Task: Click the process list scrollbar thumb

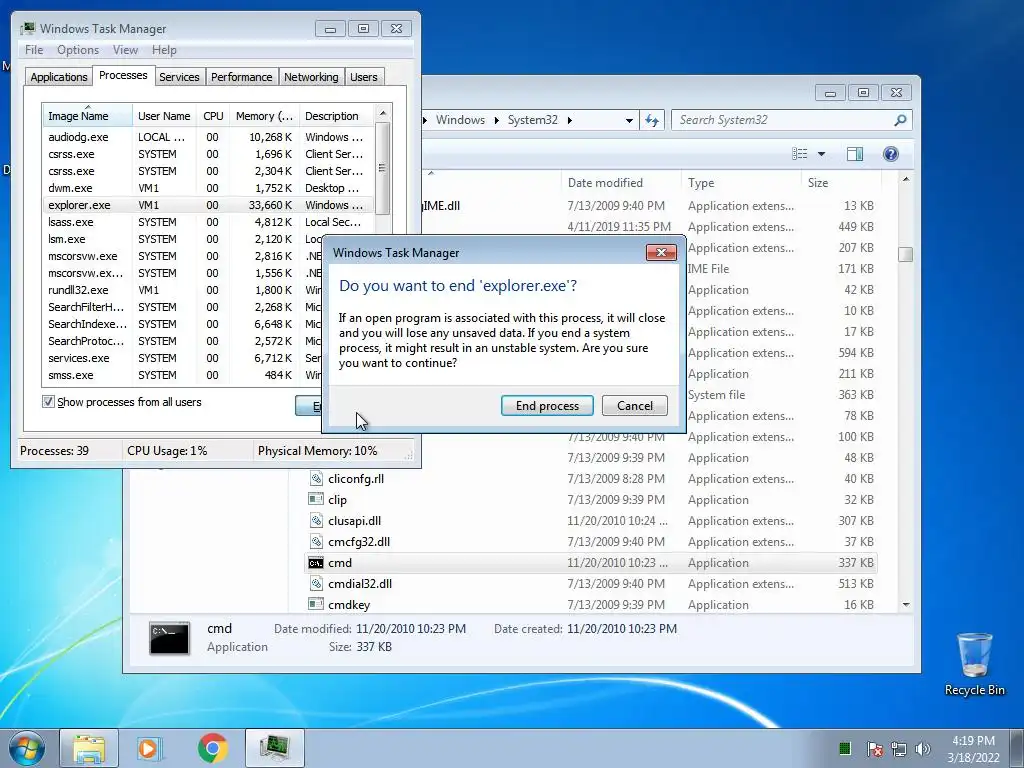Action: coord(383,168)
